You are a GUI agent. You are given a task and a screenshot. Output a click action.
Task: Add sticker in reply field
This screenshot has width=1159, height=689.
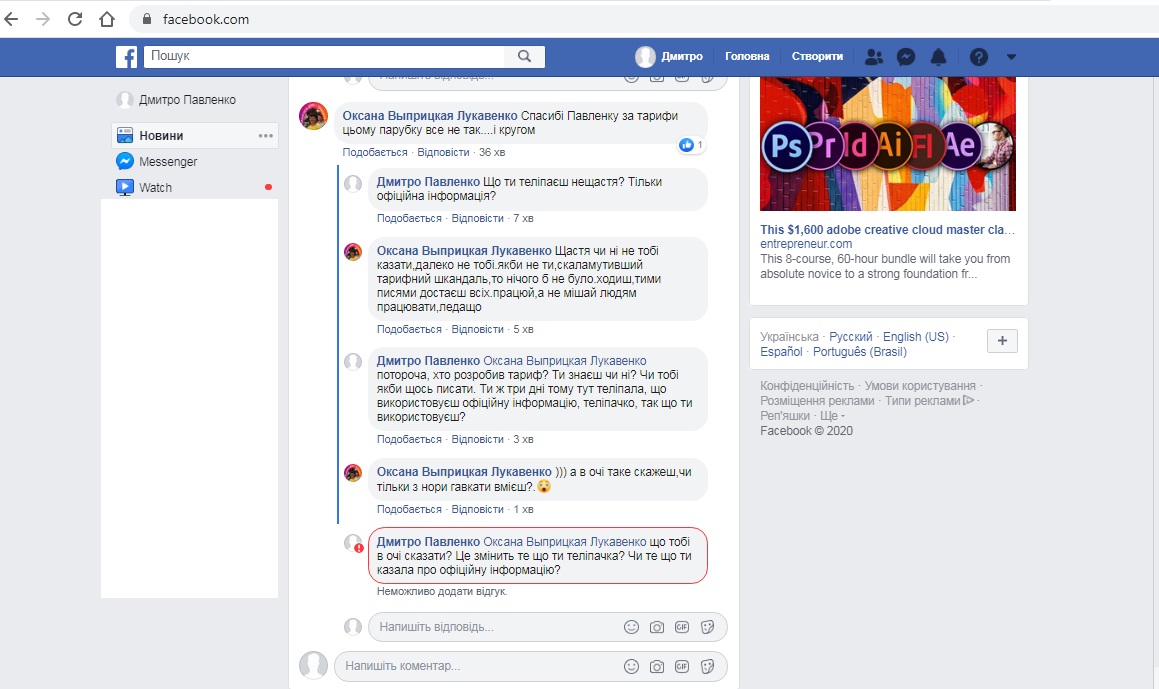click(707, 627)
